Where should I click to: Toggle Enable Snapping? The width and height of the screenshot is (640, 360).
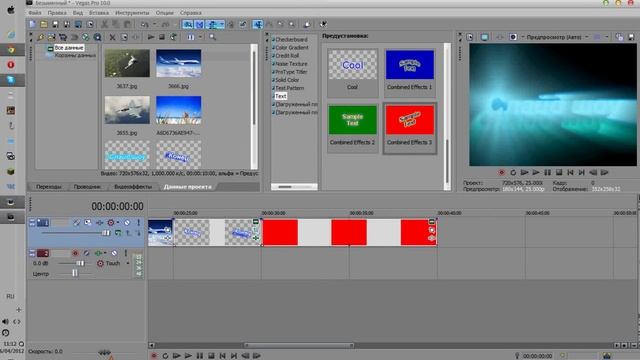188,24
